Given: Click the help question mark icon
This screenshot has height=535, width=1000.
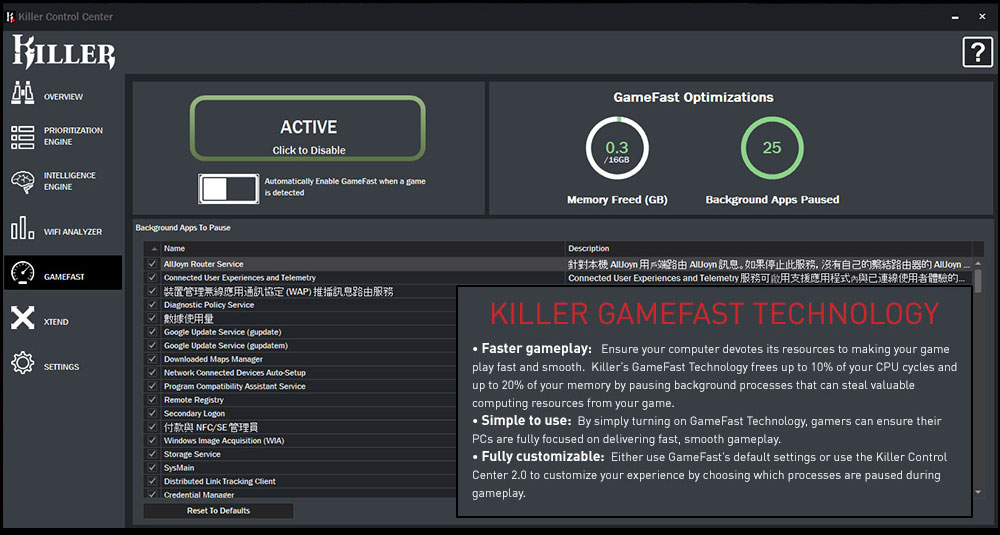Looking at the screenshot, I should pos(978,52).
